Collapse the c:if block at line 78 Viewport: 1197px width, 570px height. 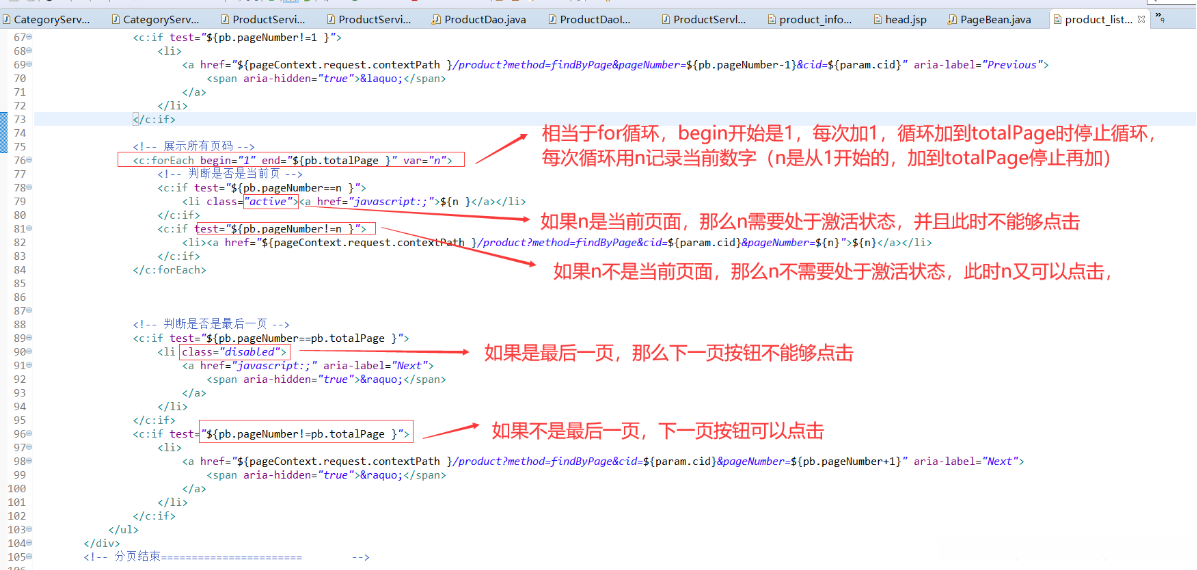(30, 188)
